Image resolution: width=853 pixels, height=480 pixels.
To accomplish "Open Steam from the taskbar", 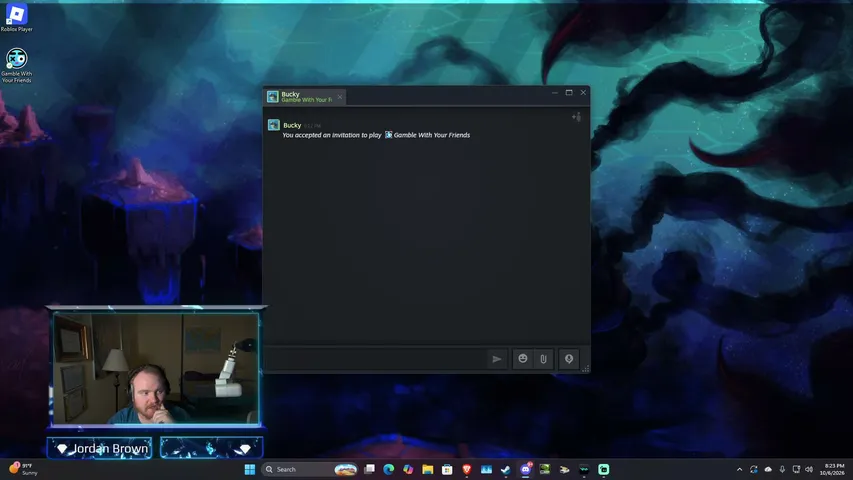I will coord(505,469).
